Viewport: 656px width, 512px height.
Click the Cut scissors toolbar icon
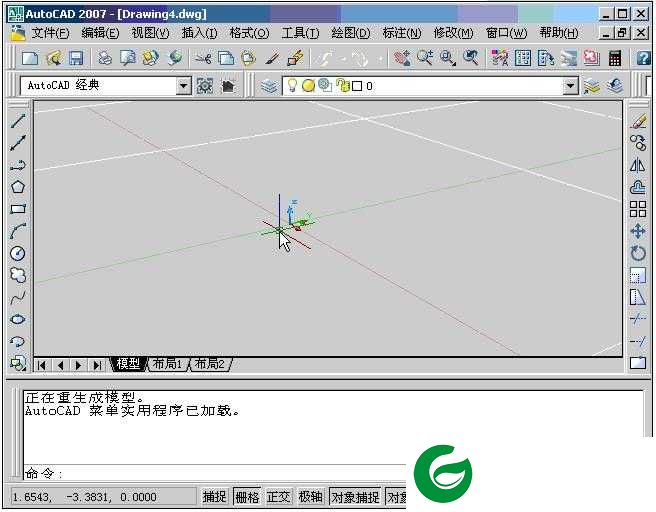pyautogui.click(x=203, y=59)
